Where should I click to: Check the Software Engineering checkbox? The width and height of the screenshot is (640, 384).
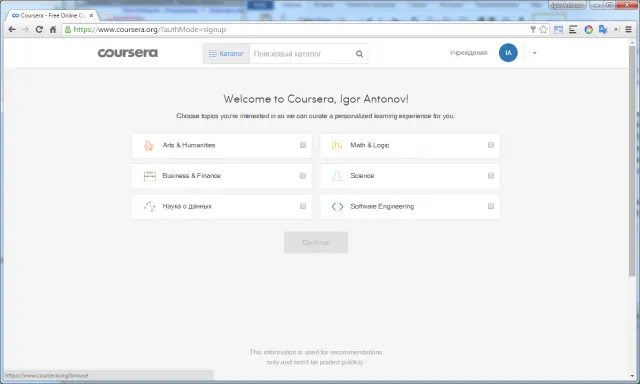point(491,206)
